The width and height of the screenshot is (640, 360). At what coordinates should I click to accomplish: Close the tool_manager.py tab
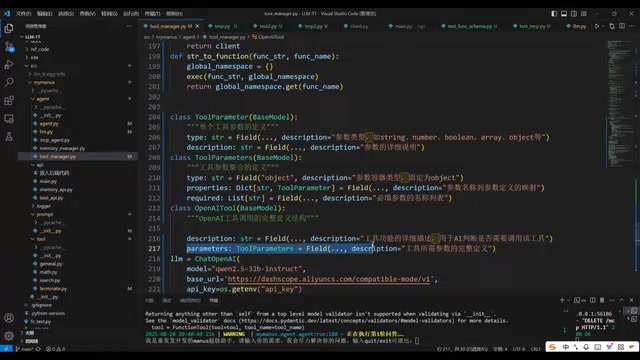[x=198, y=26]
